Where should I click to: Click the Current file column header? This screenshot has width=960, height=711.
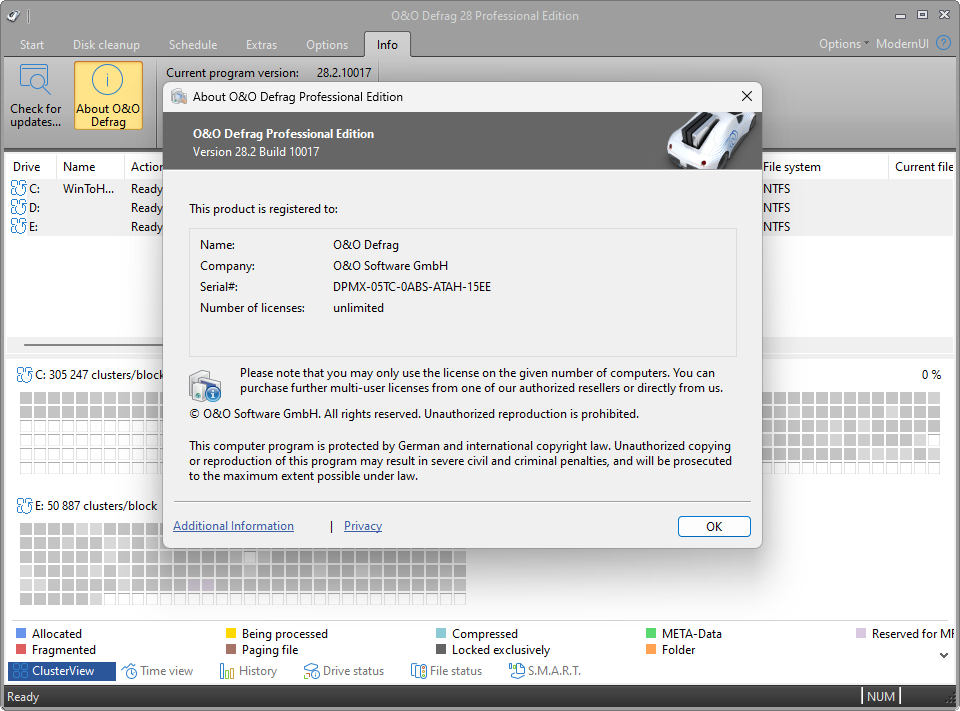(x=921, y=167)
